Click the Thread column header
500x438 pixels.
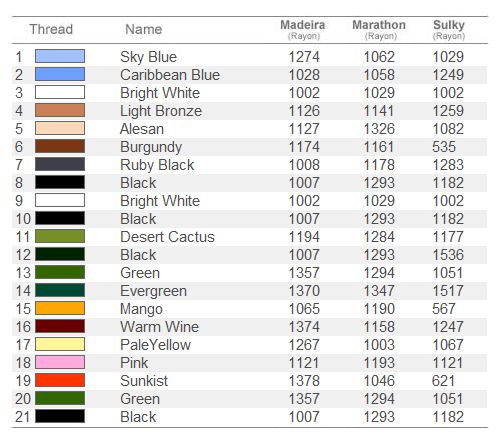pos(51,29)
